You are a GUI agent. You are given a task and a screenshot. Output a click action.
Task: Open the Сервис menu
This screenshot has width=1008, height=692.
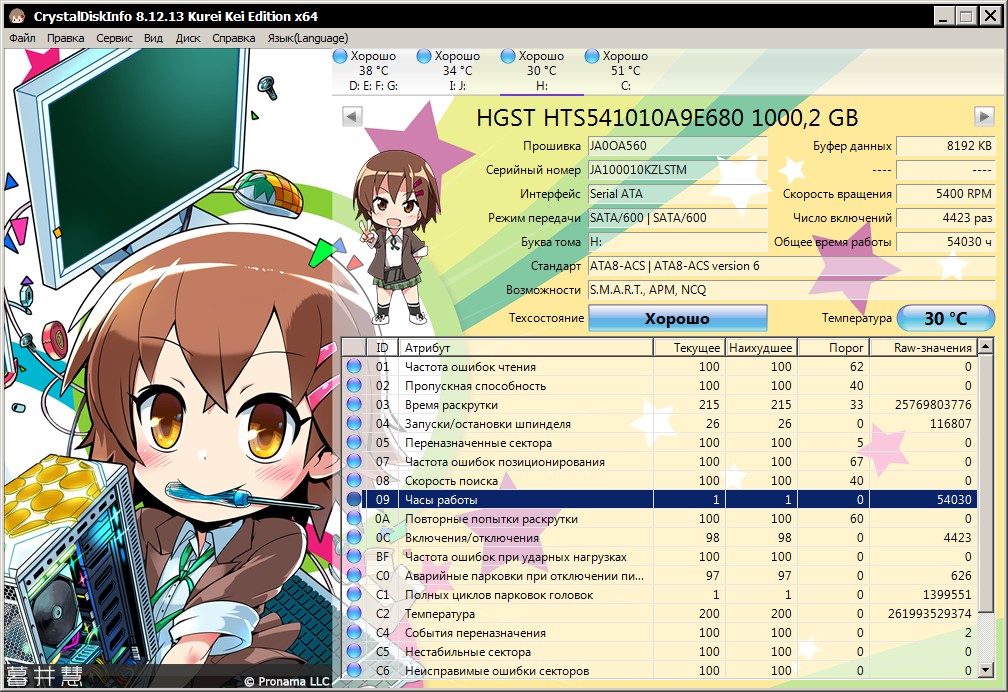click(x=114, y=38)
